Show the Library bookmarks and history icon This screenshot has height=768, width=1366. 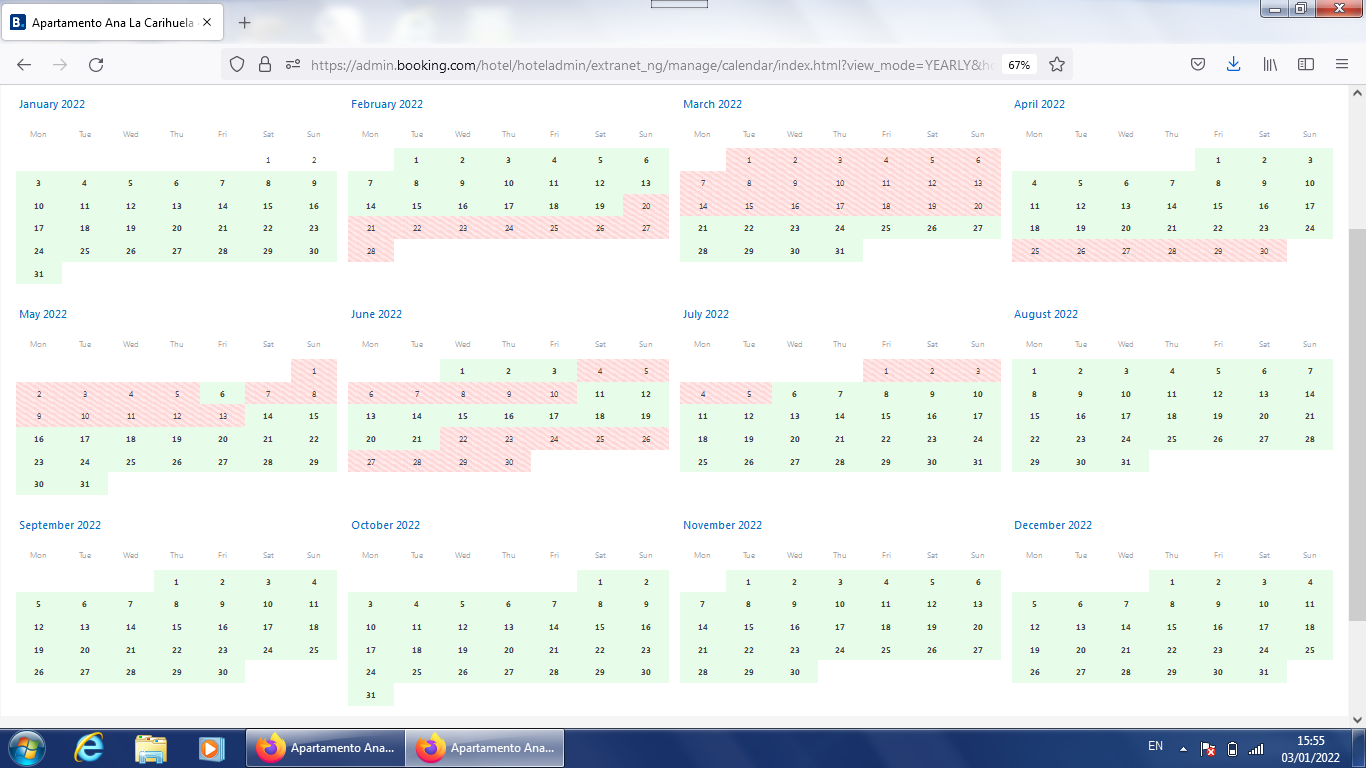click(x=1270, y=64)
